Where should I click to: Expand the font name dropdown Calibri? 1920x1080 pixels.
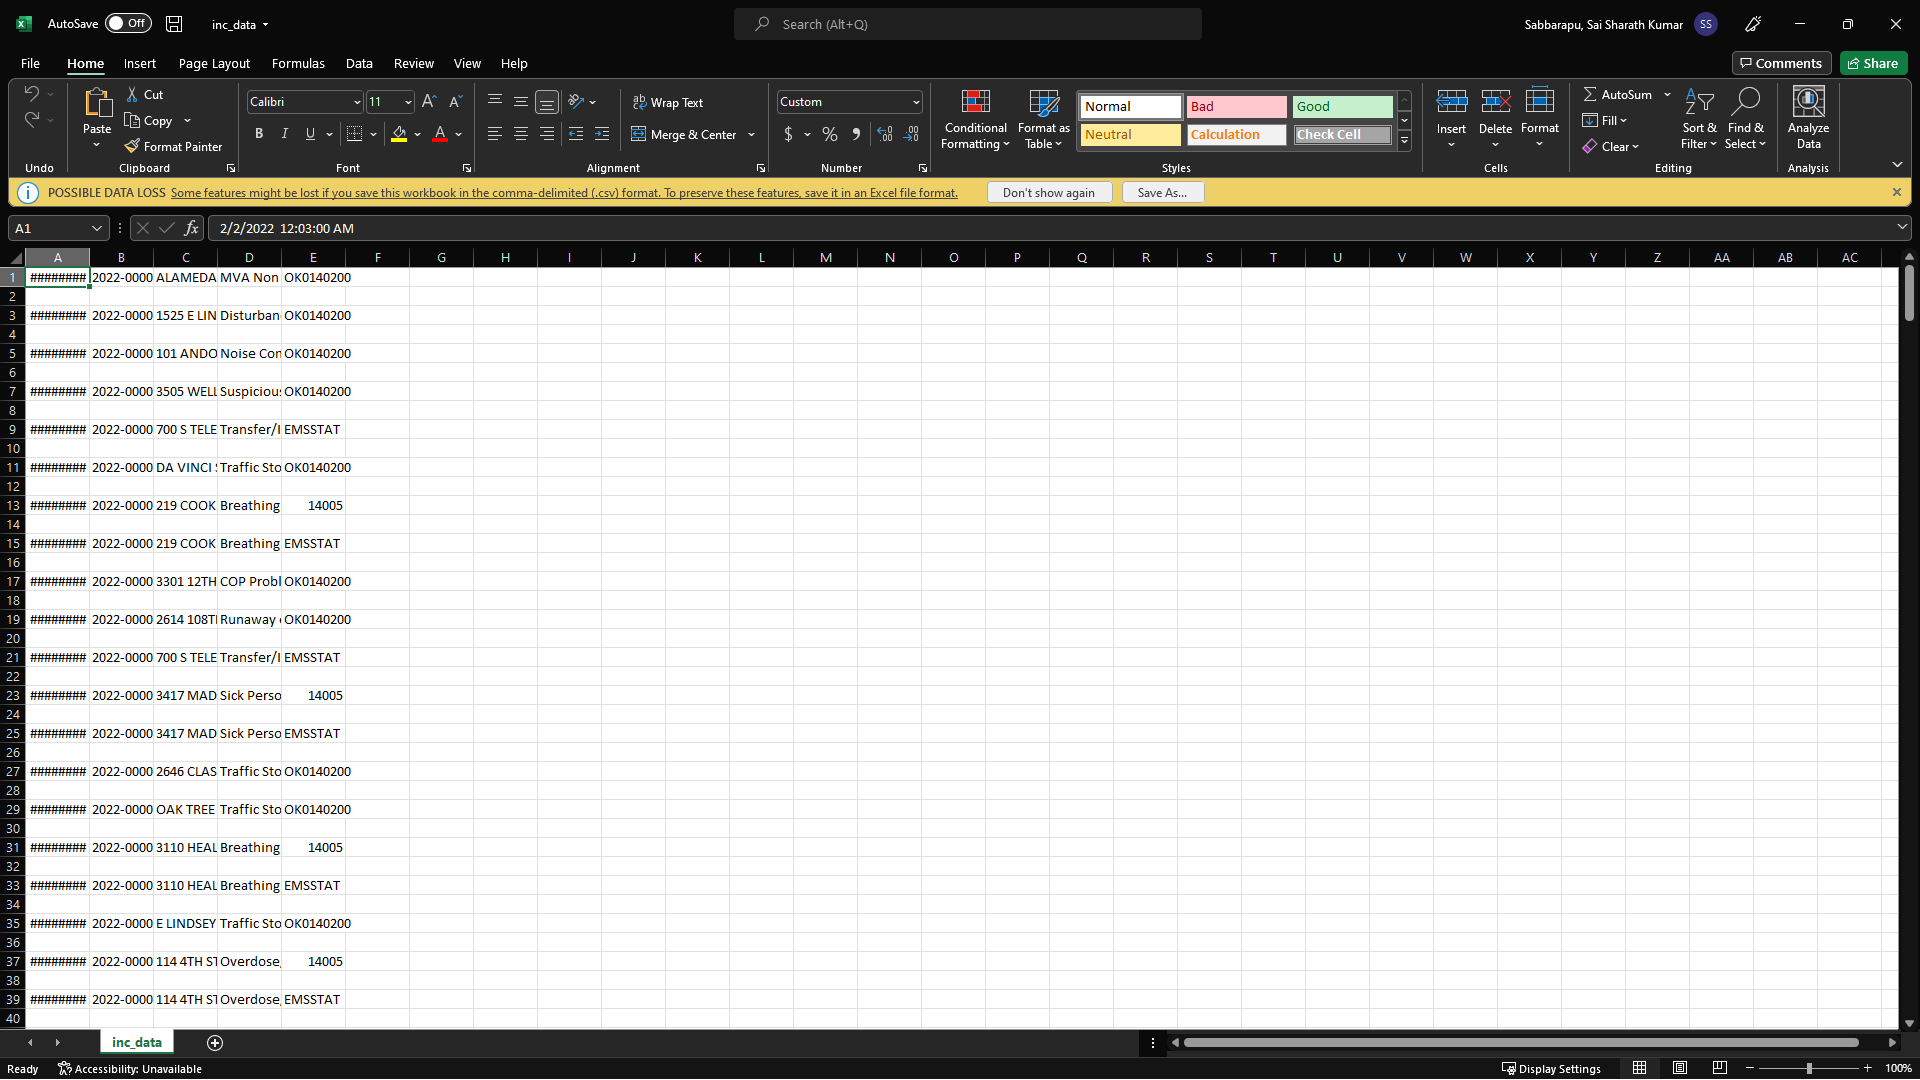(x=357, y=102)
